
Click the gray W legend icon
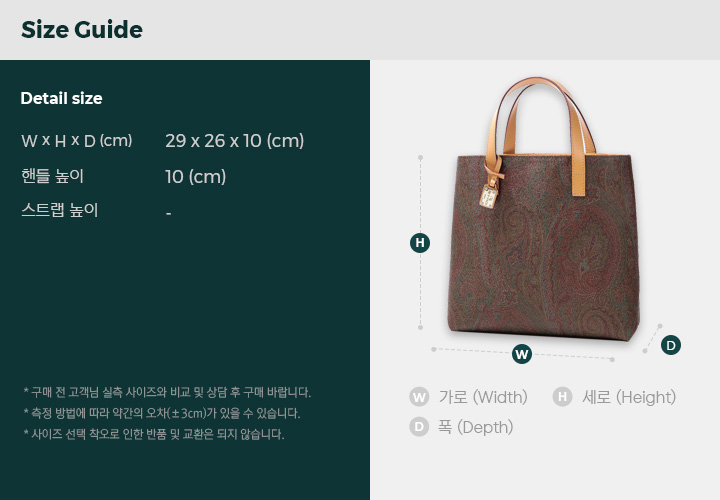pyautogui.click(x=419, y=397)
